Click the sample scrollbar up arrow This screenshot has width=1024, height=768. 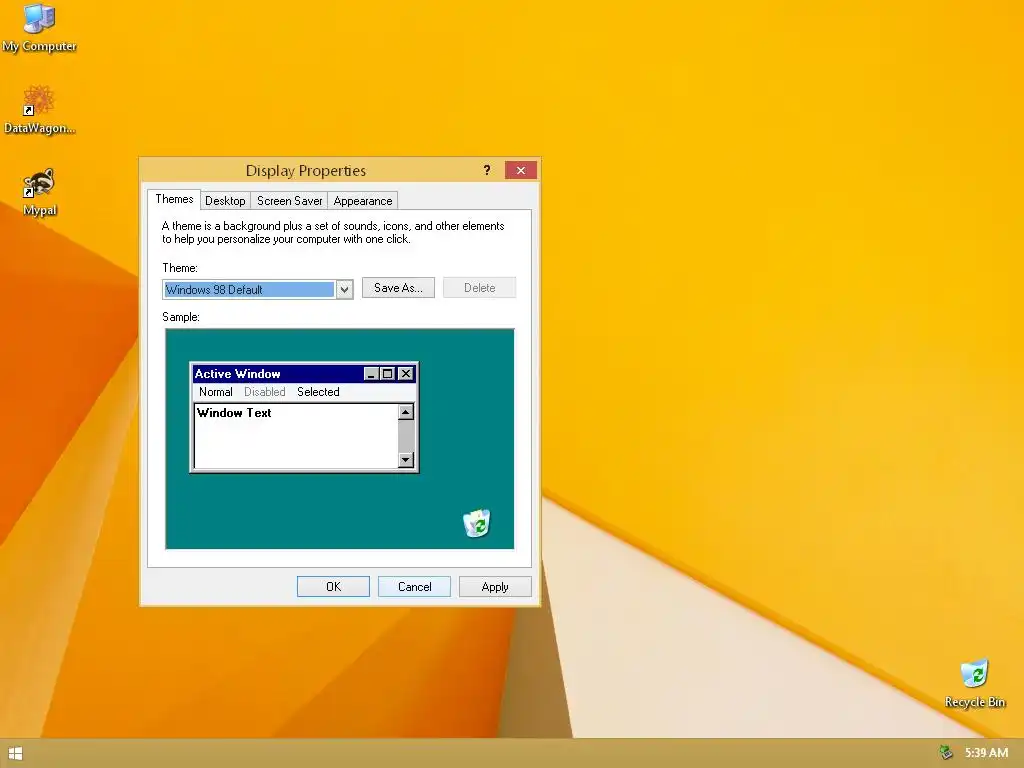pyautogui.click(x=406, y=412)
